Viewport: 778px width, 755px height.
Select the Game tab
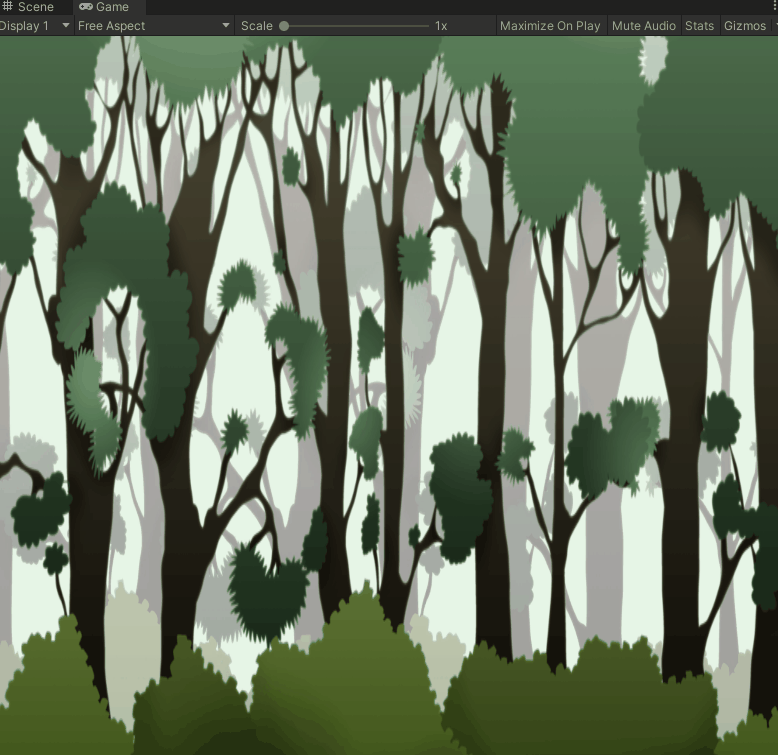point(110,7)
